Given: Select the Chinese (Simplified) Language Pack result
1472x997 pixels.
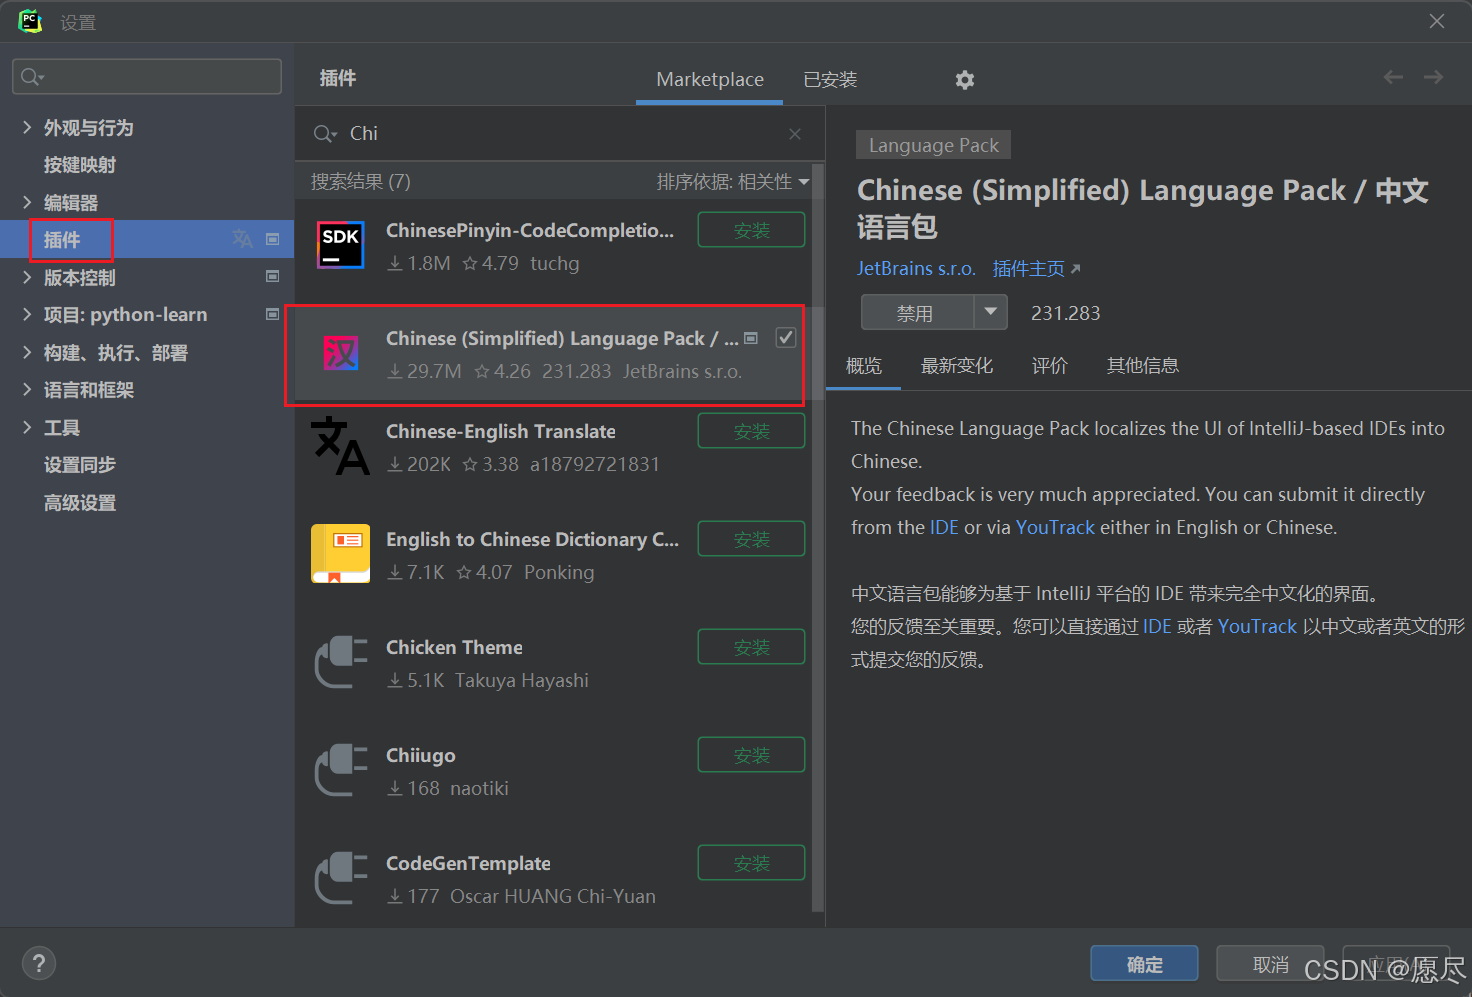Looking at the screenshot, I should pos(552,354).
